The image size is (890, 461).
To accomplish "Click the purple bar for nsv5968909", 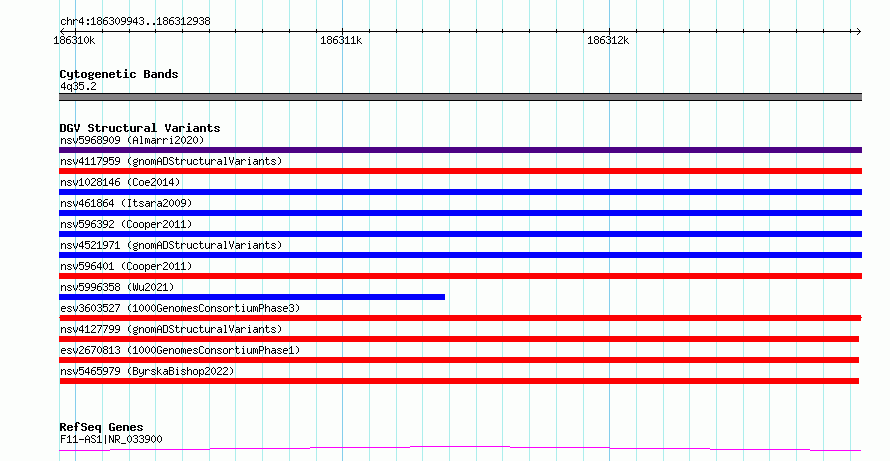I will tap(460, 150).
